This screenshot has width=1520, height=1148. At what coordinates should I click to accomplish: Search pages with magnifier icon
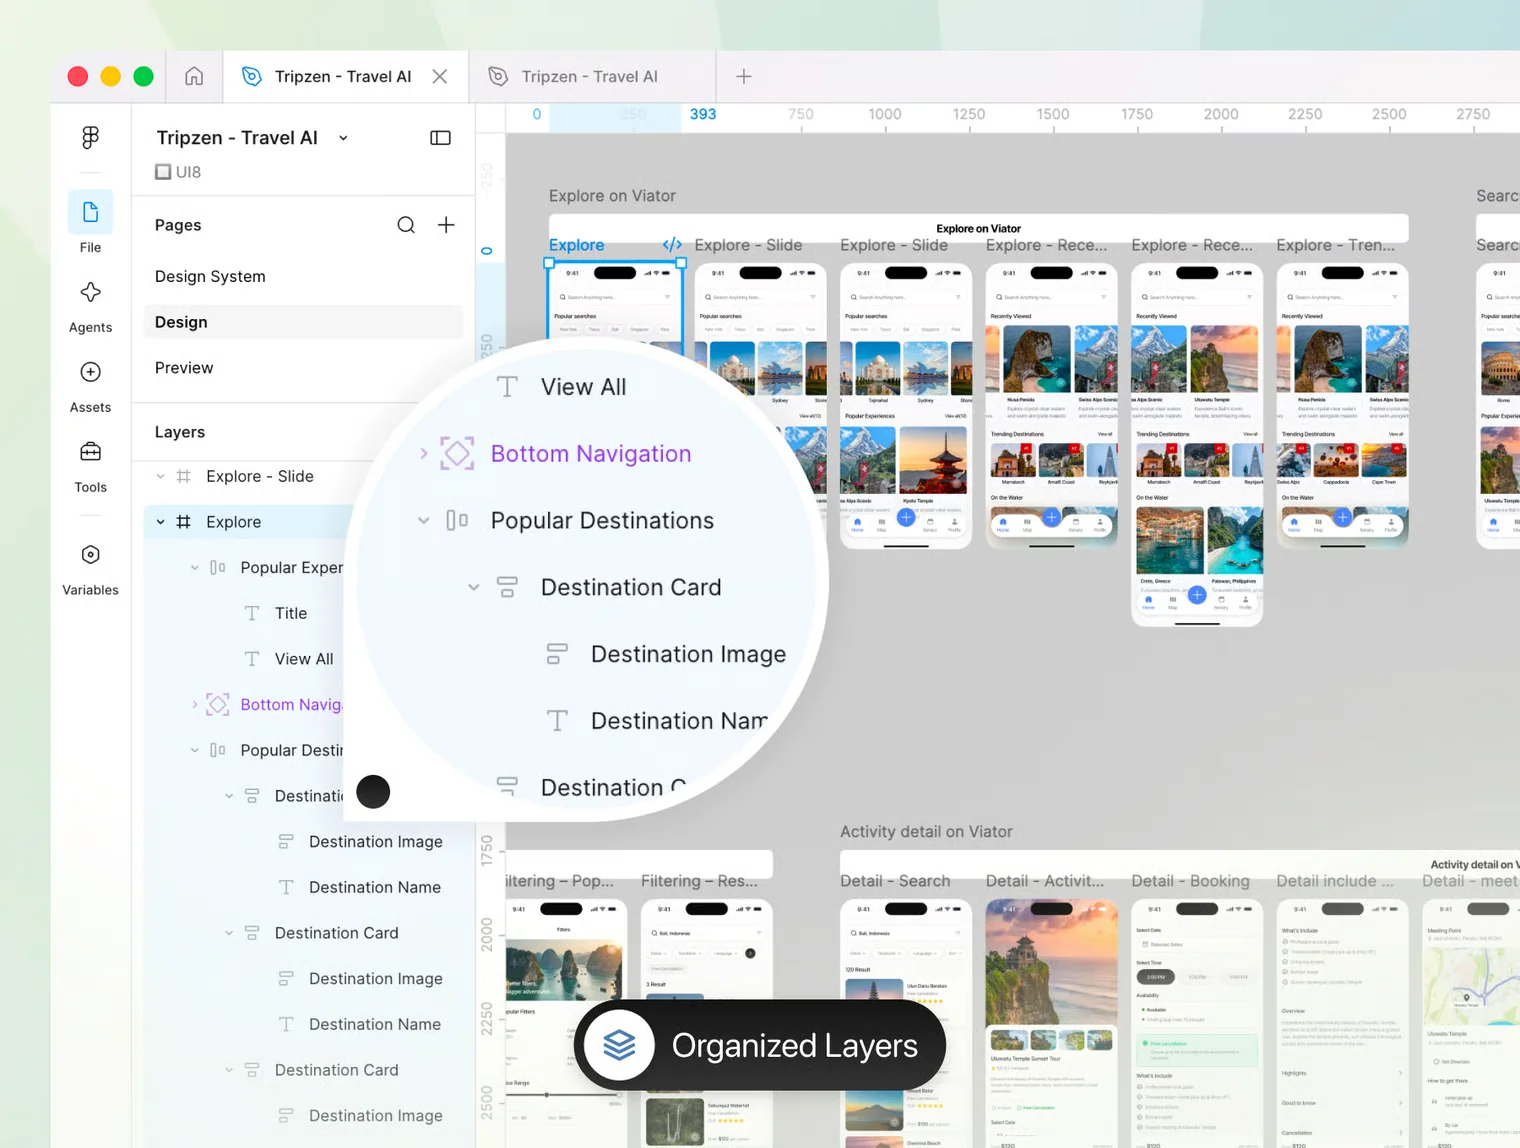[406, 225]
